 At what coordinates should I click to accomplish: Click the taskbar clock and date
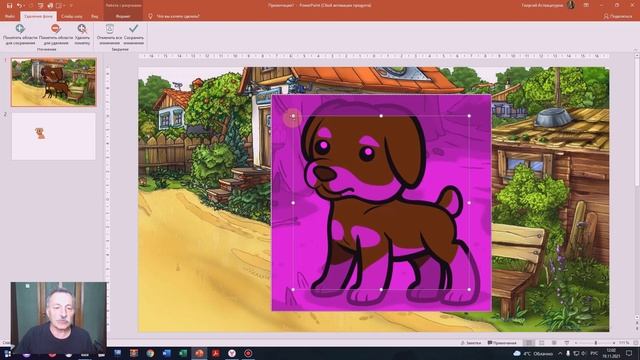pyautogui.click(x=611, y=353)
